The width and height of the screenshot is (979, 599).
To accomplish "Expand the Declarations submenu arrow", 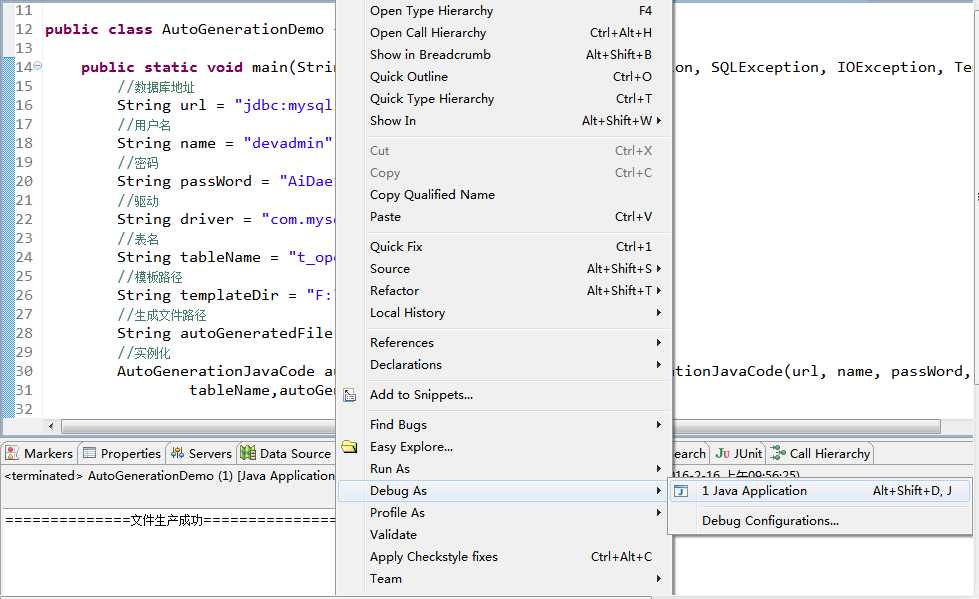I will point(658,364).
